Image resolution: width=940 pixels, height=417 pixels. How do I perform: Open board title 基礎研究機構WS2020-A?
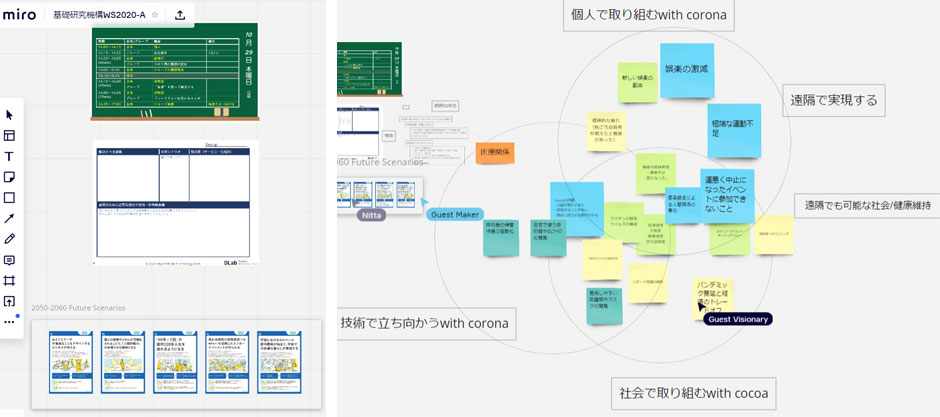tap(99, 15)
